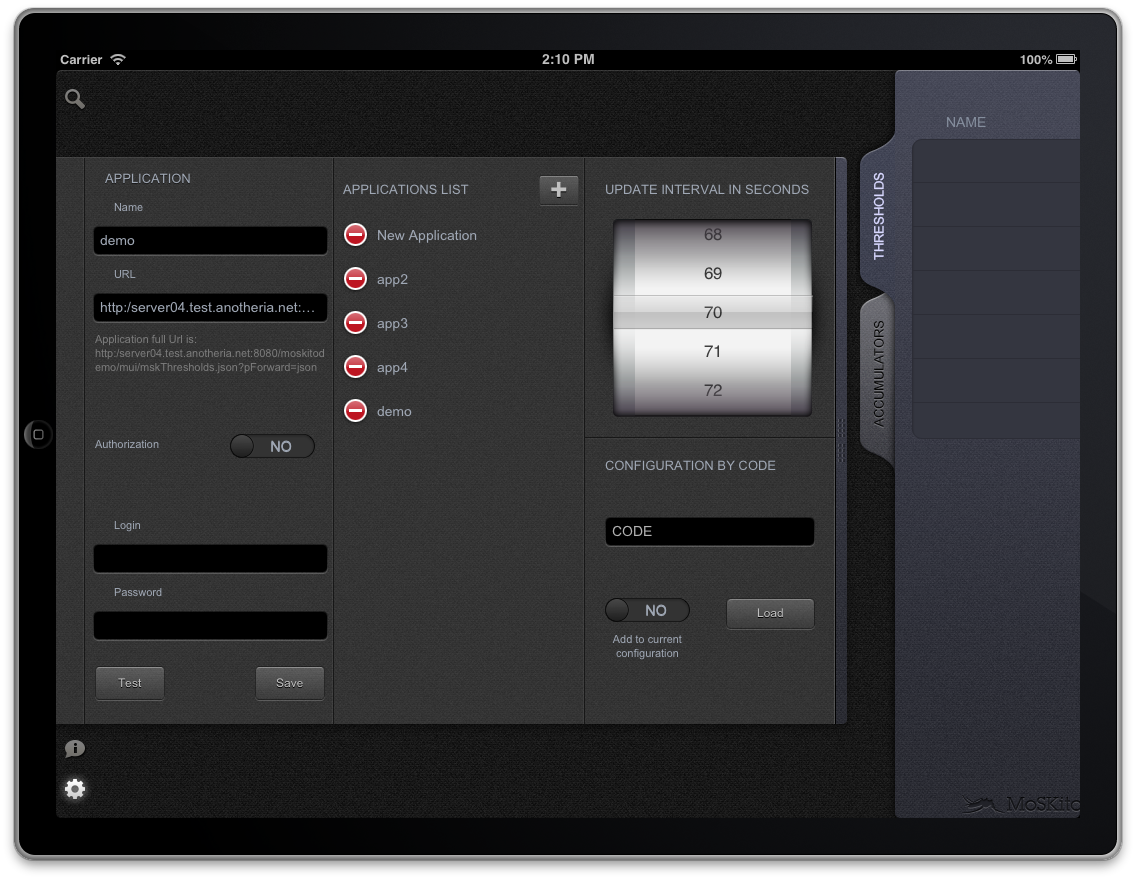1136x880 pixels.
Task: Click the Application full Url text
Action: 209,353
